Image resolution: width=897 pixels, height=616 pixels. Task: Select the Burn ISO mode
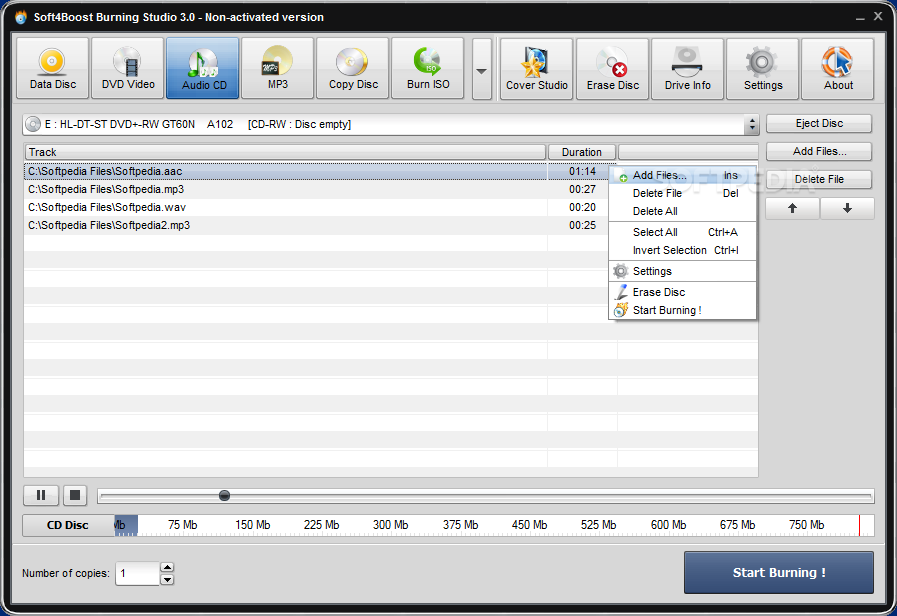point(427,69)
